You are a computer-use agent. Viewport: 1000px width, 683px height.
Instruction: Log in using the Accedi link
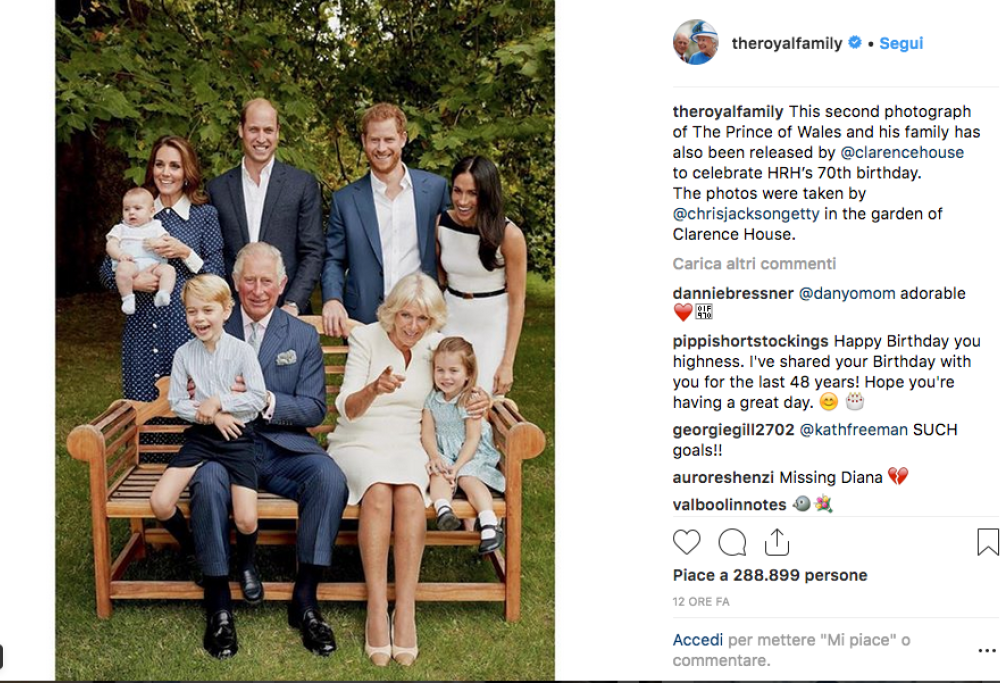(698, 640)
